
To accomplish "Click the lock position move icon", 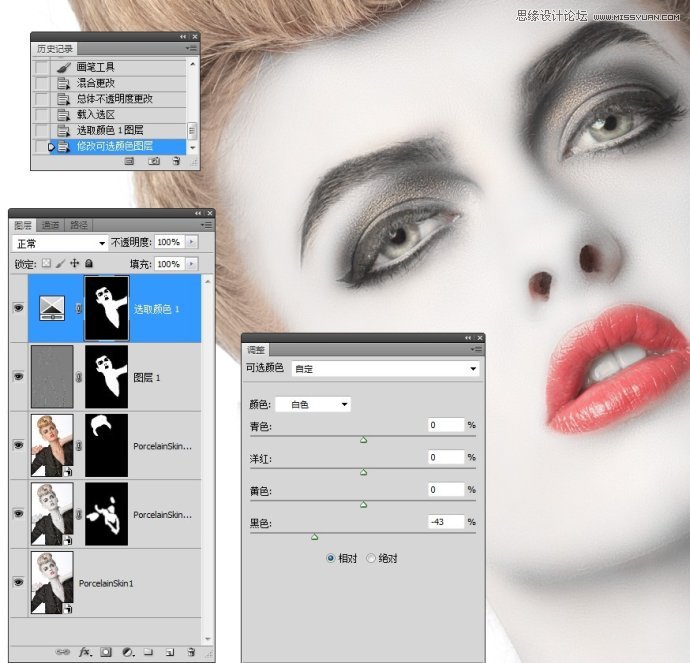I will point(74,264).
